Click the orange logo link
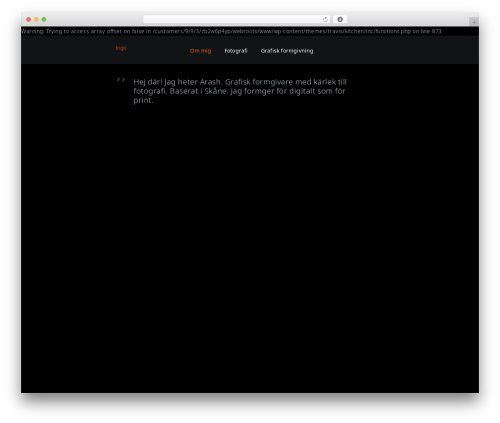This screenshot has height=423, width=500. (121, 48)
